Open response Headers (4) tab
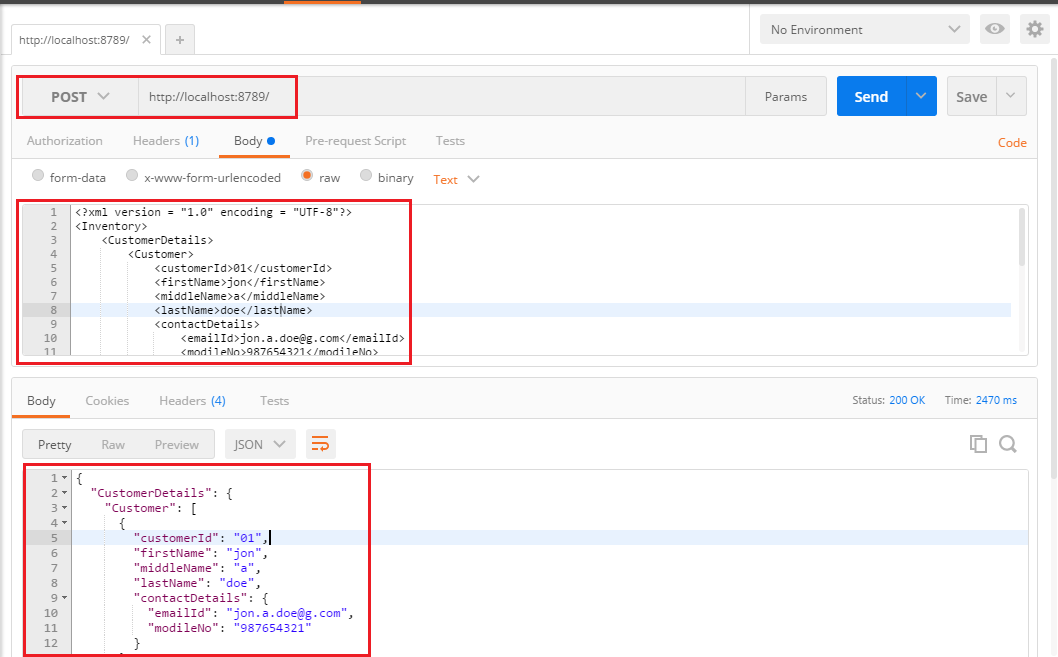The height and width of the screenshot is (657, 1058). pyautogui.click(x=192, y=401)
